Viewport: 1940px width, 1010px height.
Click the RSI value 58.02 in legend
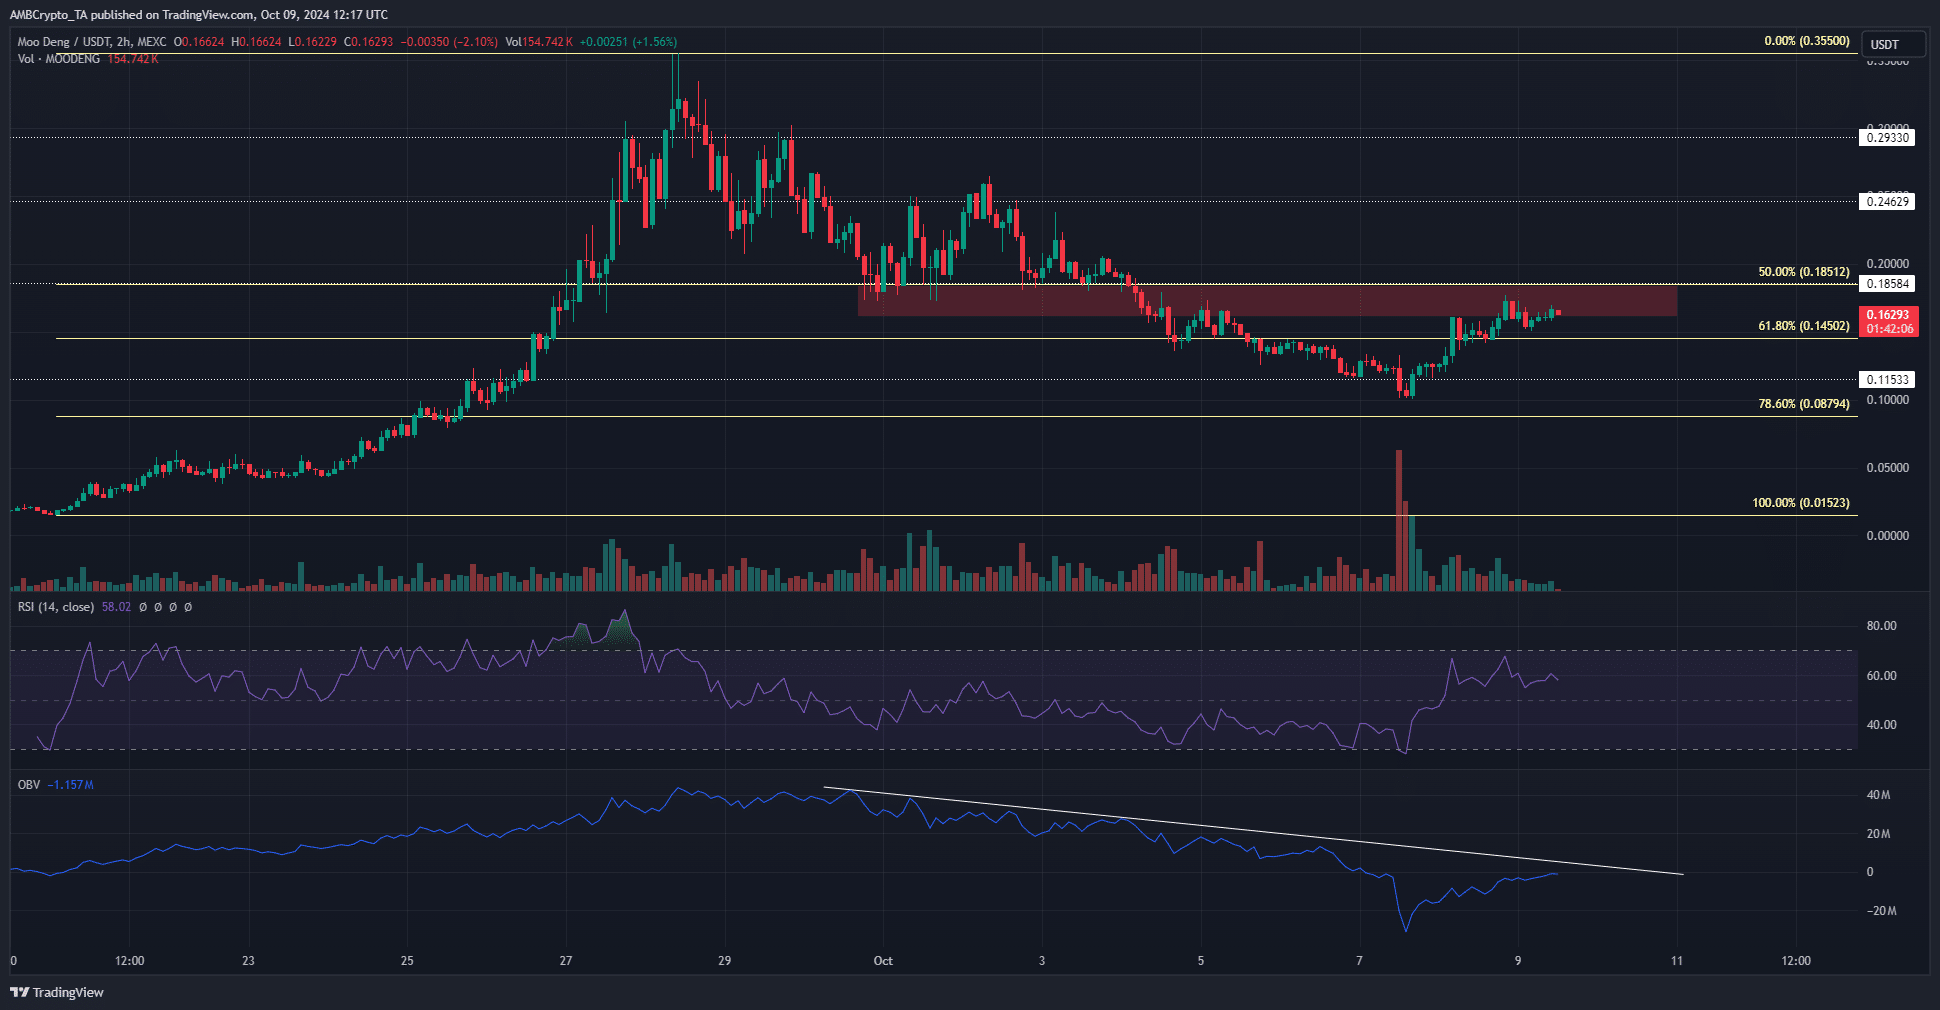116,607
